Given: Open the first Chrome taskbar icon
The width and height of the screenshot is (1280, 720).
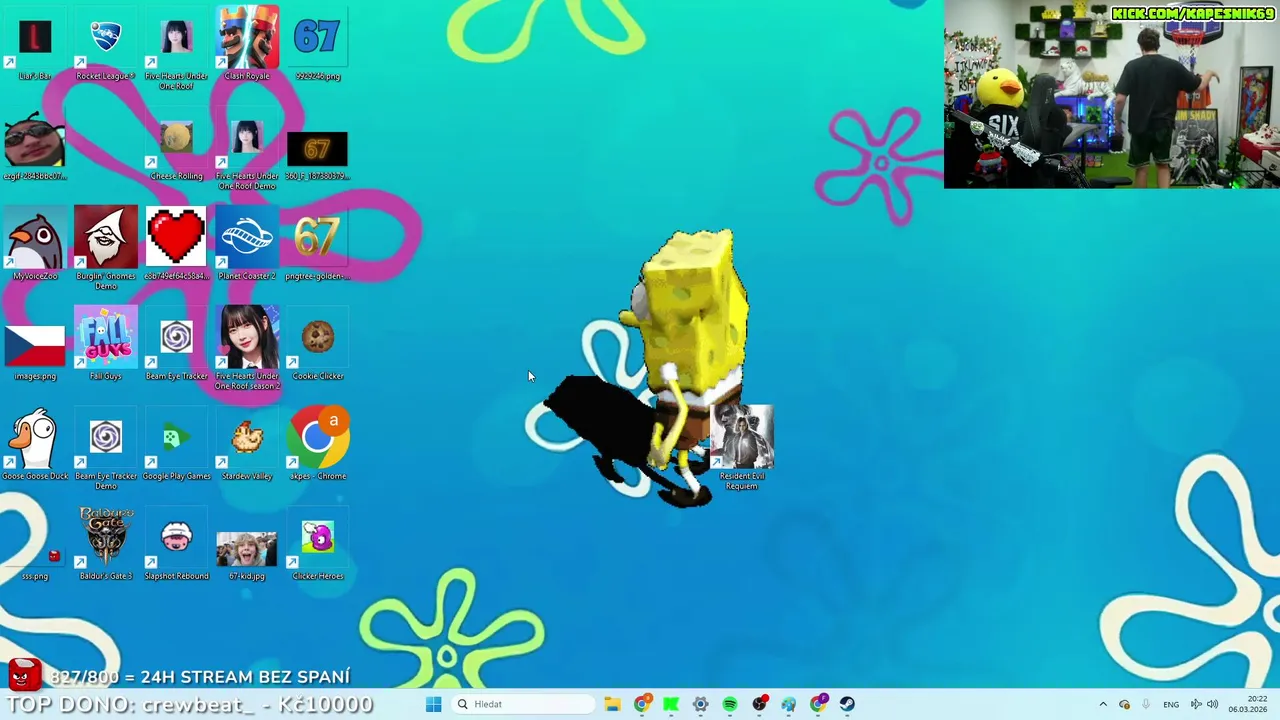Looking at the screenshot, I should (642, 704).
